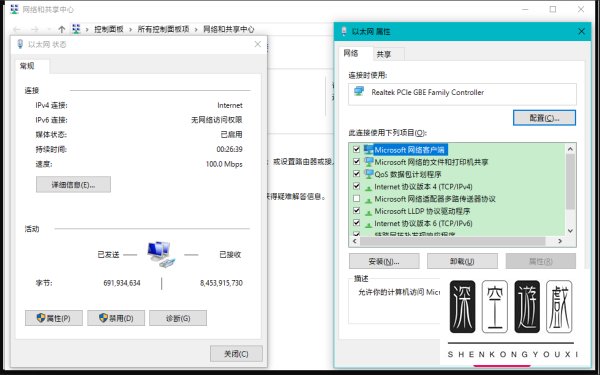Toggle QoS 数据包计划程序 checkbox
The image size is (600, 375).
coord(356,174)
